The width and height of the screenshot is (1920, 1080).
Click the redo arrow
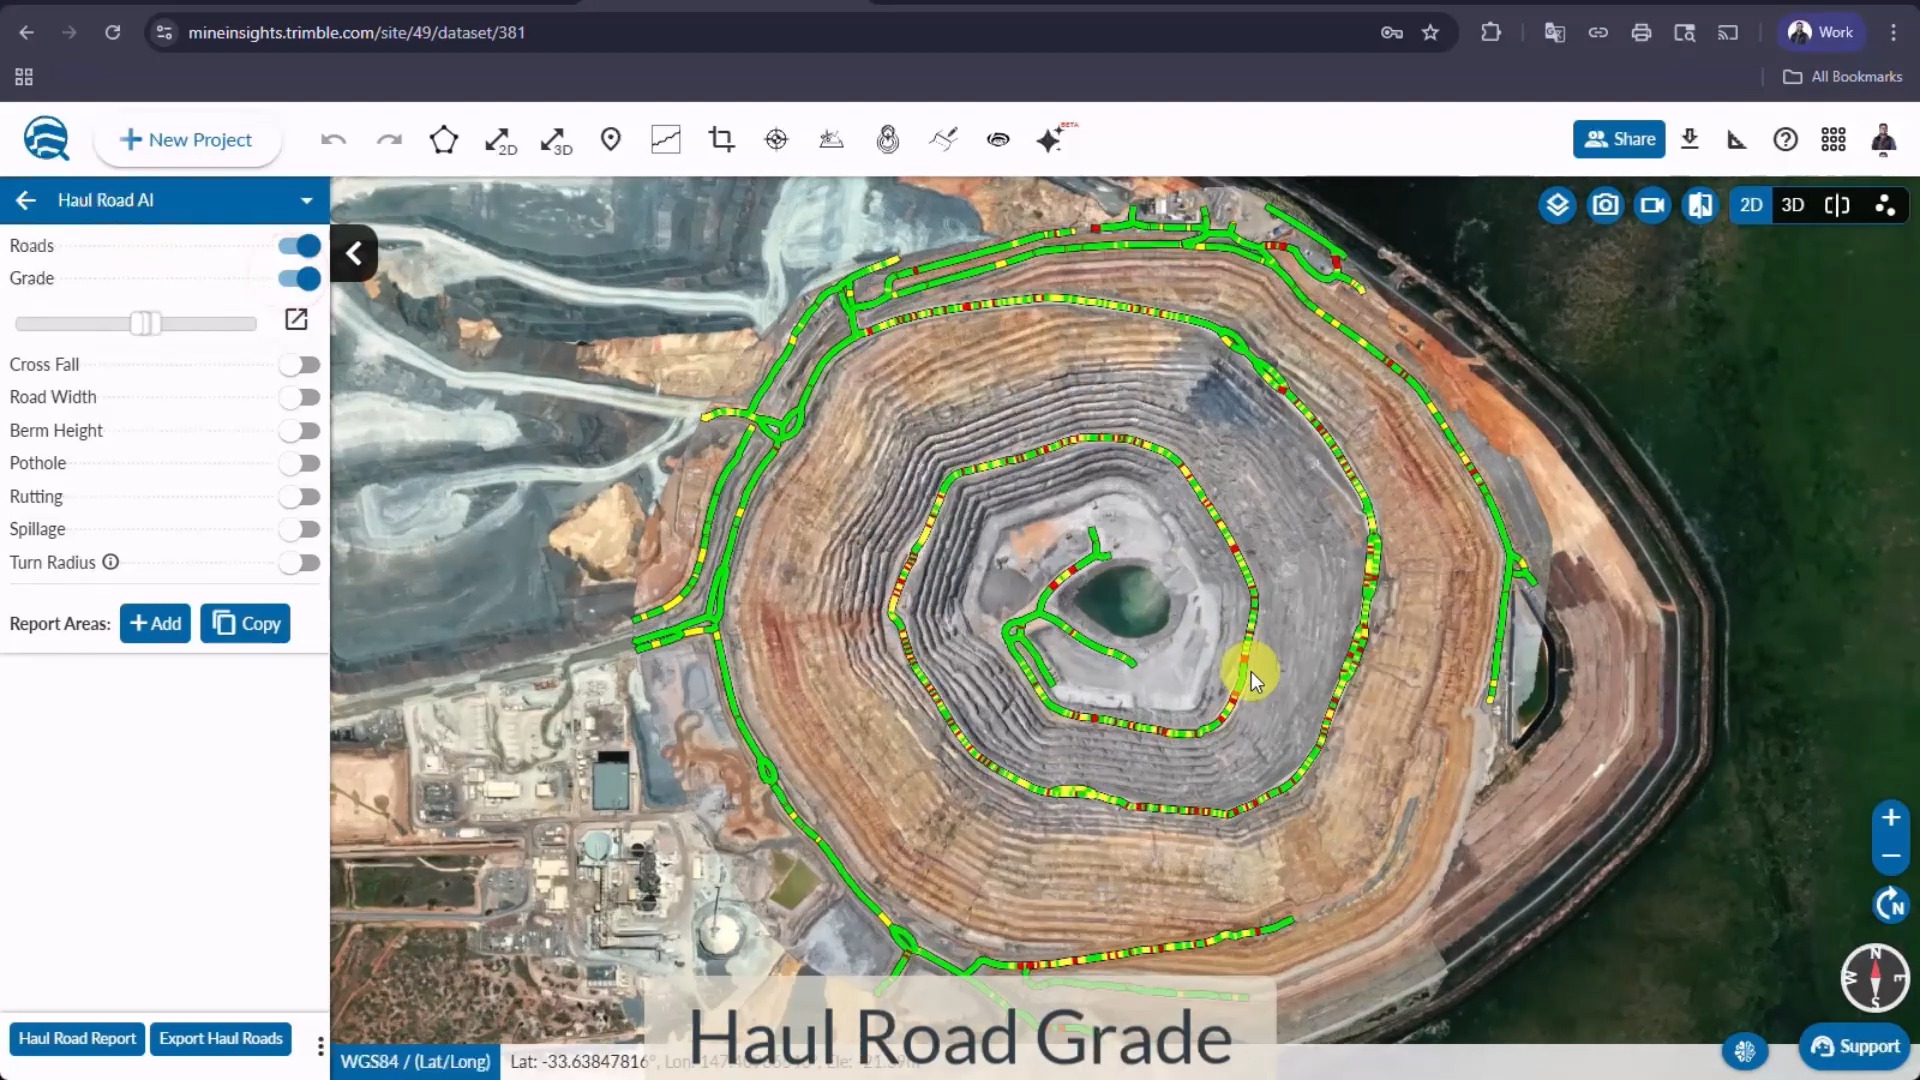coord(389,140)
